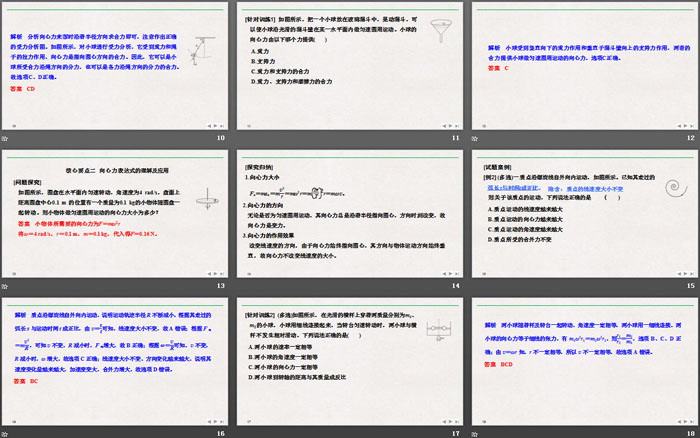Select slide 13 thumbnail with rotating disc
Image resolution: width=700 pixels, height=438 pixels.
coord(115,213)
